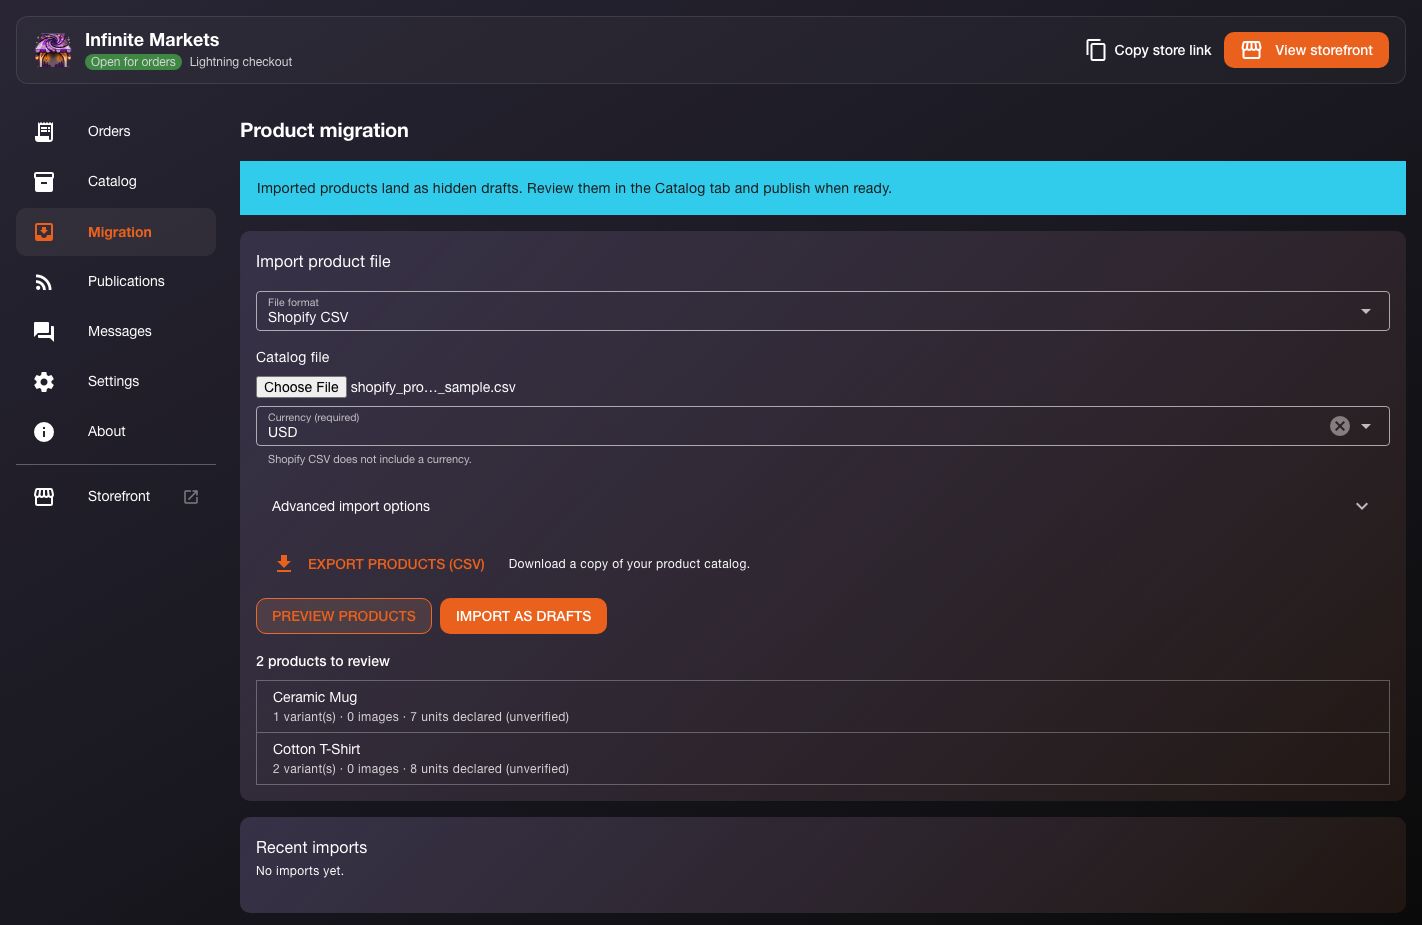This screenshot has width=1422, height=925.
Task: Clear the USD currency selection
Action: [x=1340, y=426]
